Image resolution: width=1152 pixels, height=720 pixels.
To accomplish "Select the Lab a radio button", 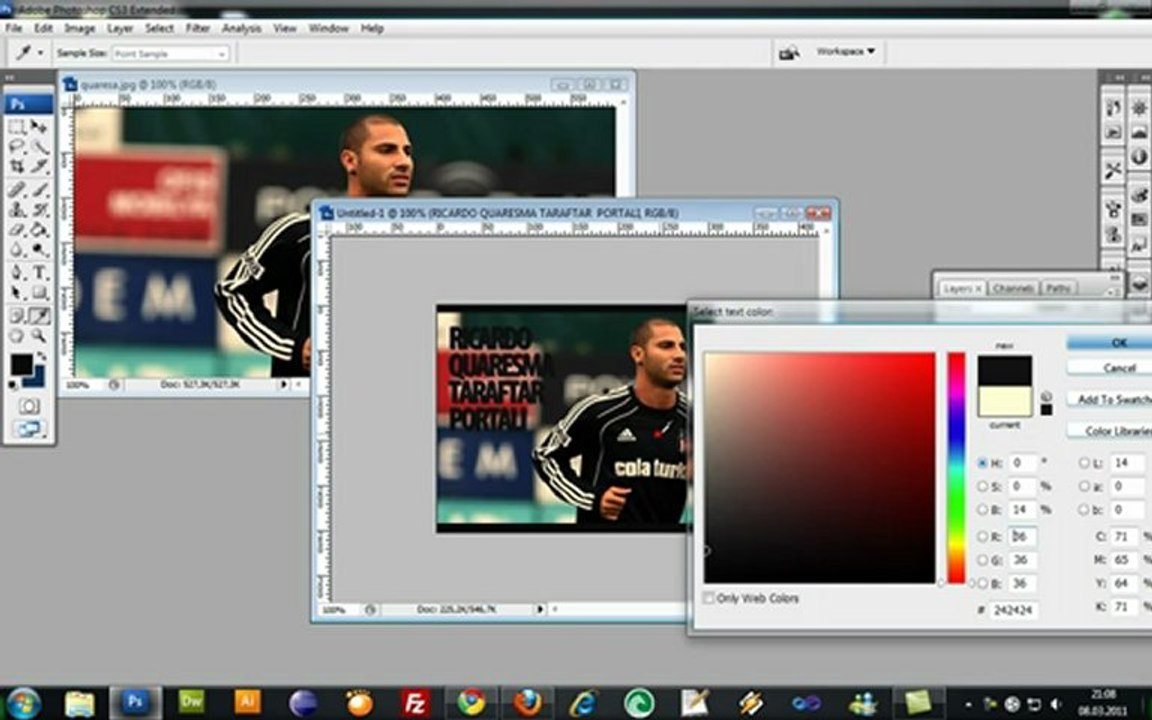I will point(1084,486).
